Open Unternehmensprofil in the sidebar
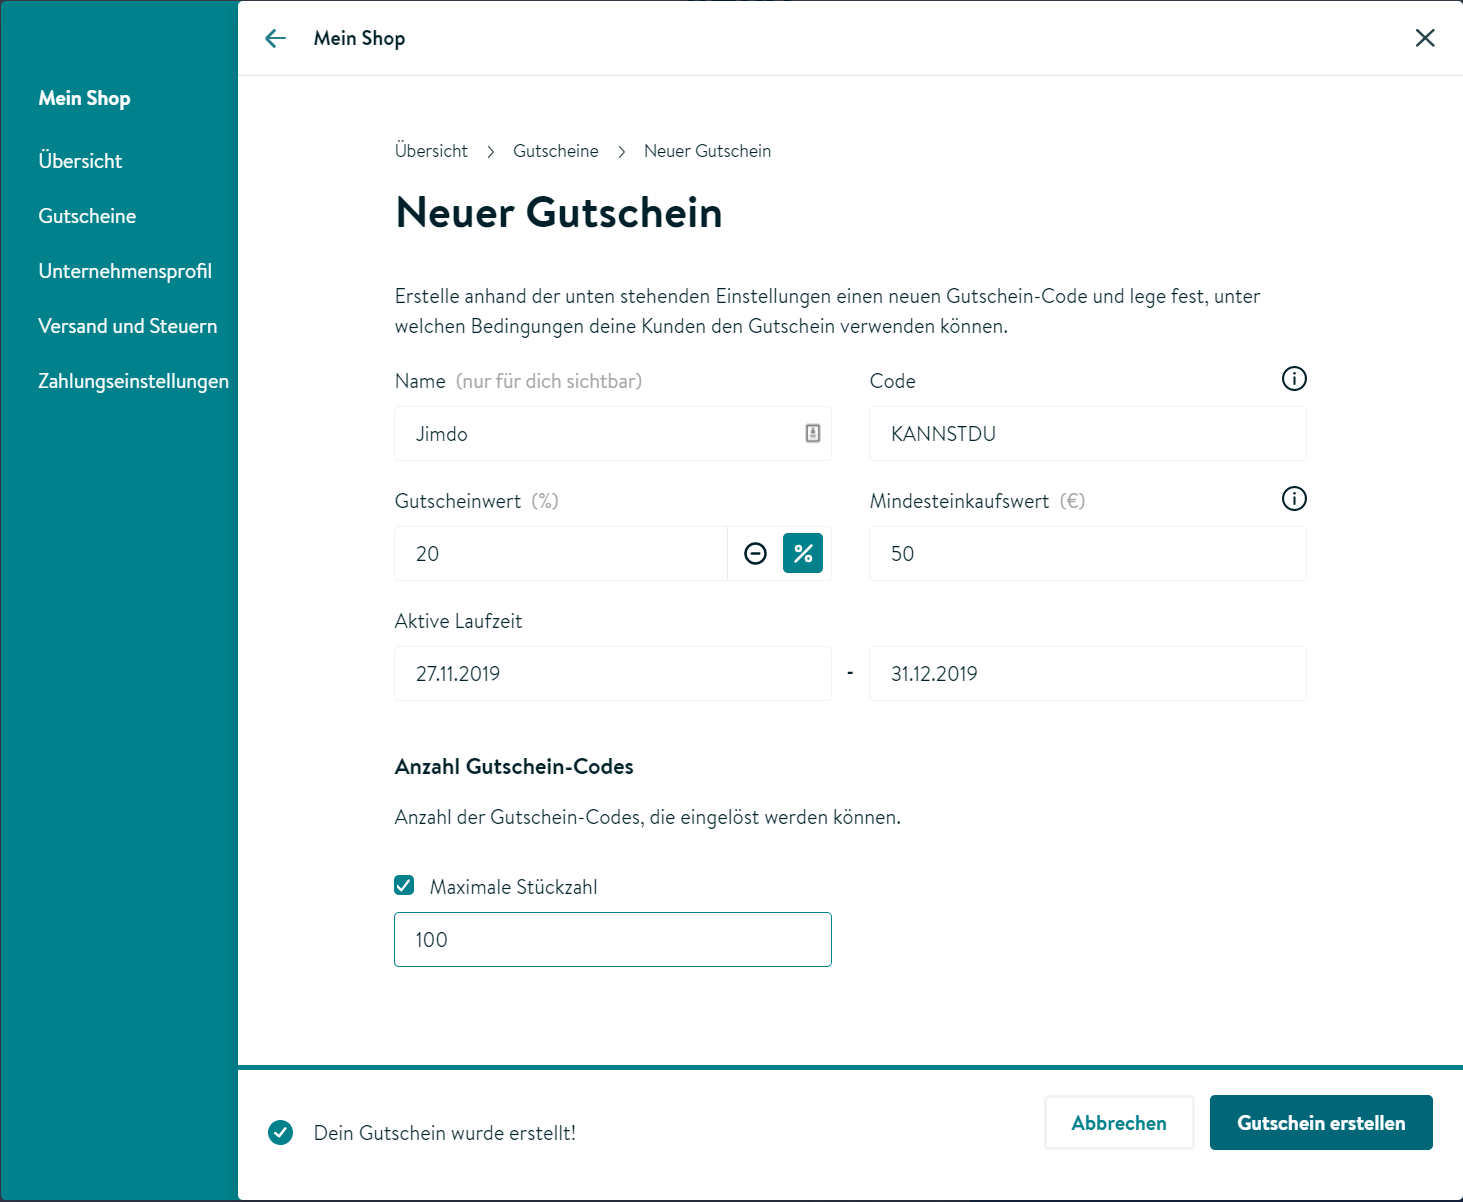The width and height of the screenshot is (1463, 1202). click(125, 271)
